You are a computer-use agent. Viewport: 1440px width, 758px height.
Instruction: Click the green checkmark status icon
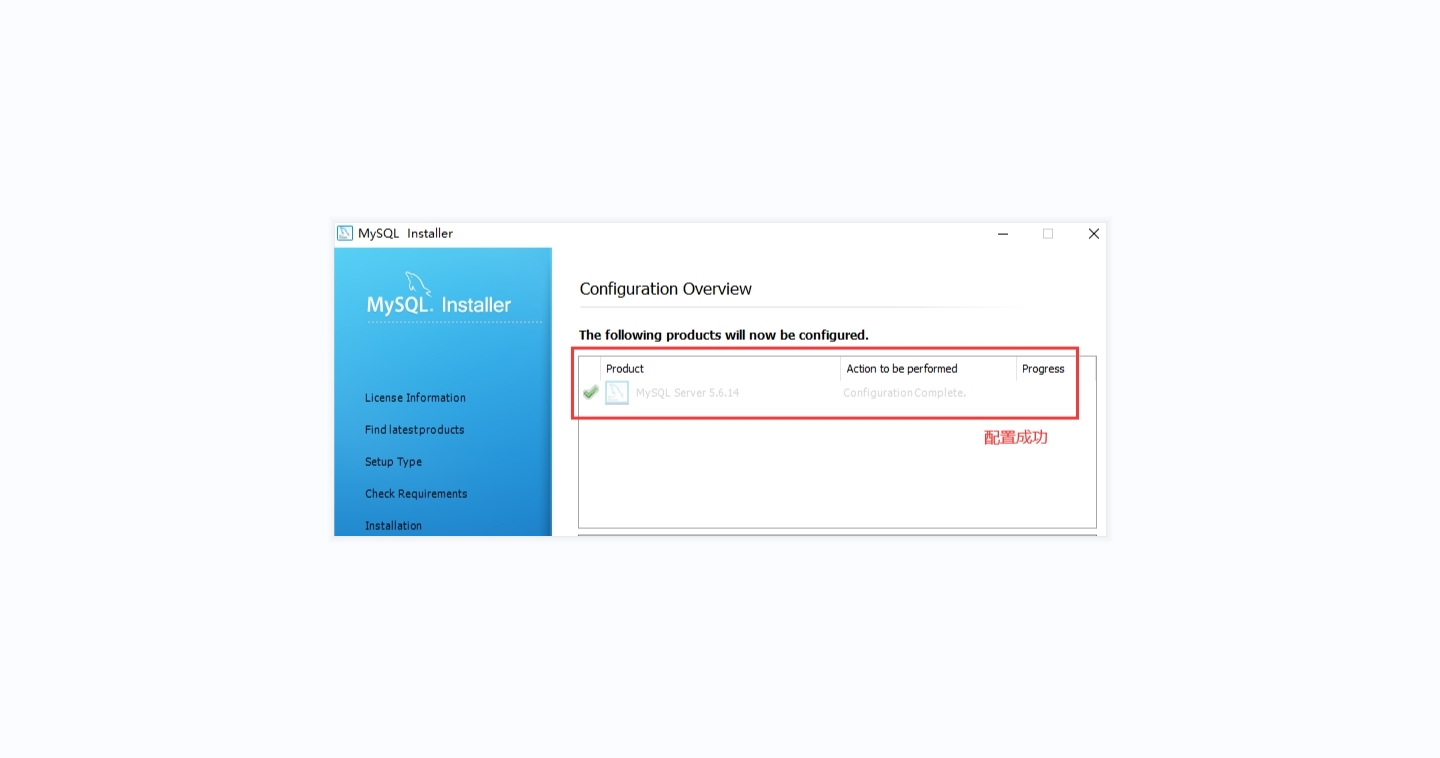(x=590, y=393)
